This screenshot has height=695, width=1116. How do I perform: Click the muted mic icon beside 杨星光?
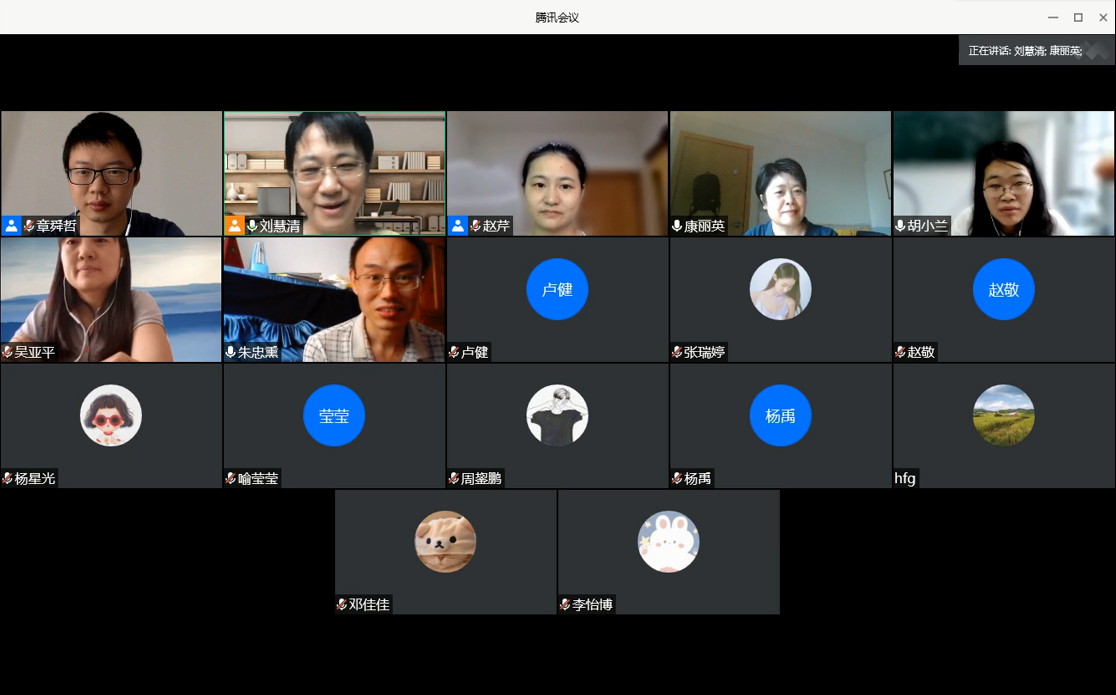coord(7,478)
